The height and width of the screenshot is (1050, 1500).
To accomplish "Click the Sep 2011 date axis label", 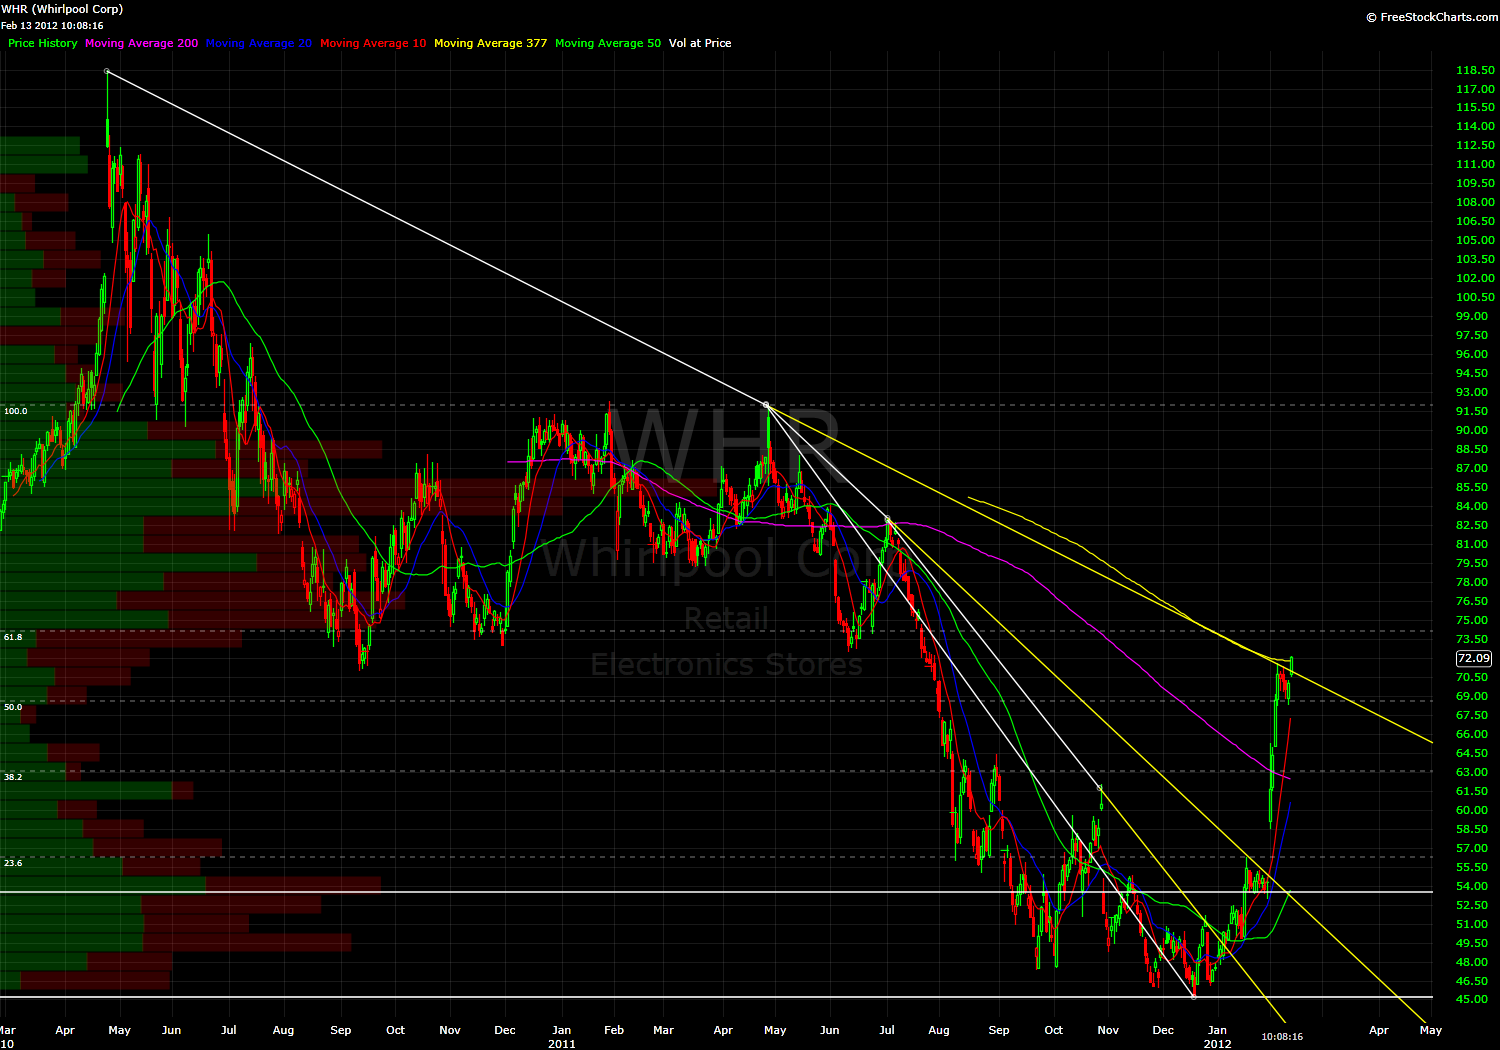I will point(999,1030).
